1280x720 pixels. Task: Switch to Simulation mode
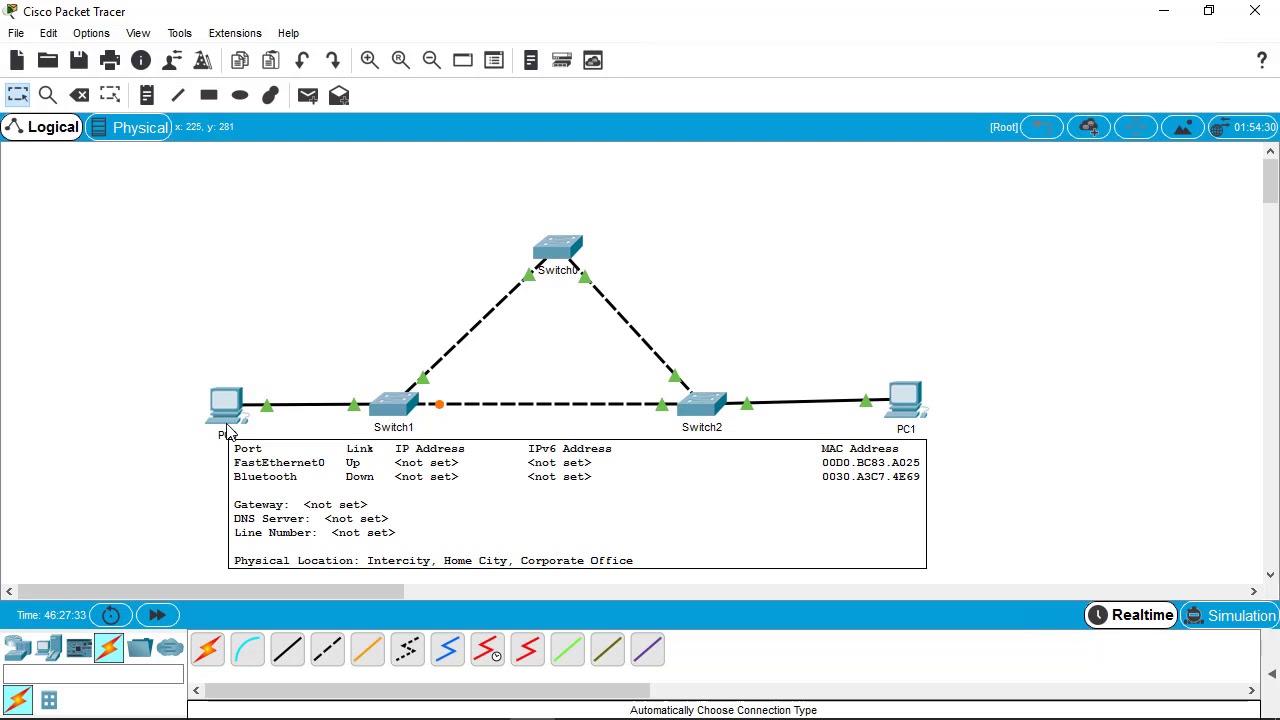[1231, 615]
